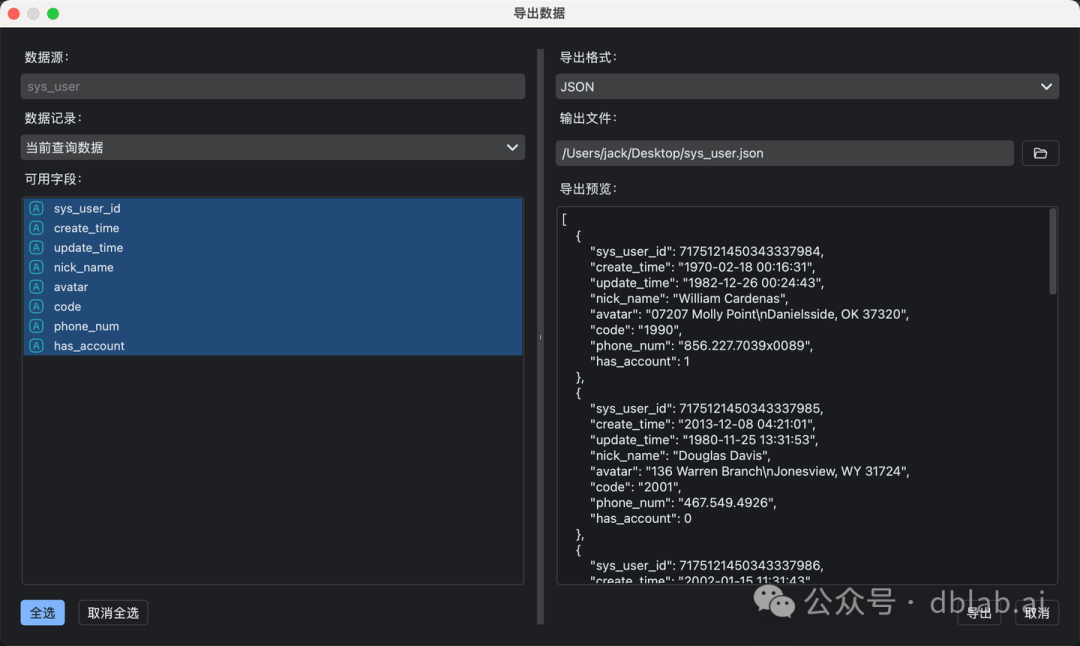Screen dimensions: 1080x646
Task: Click the field type icon beside sys_user_id
Action: [x=36, y=208]
